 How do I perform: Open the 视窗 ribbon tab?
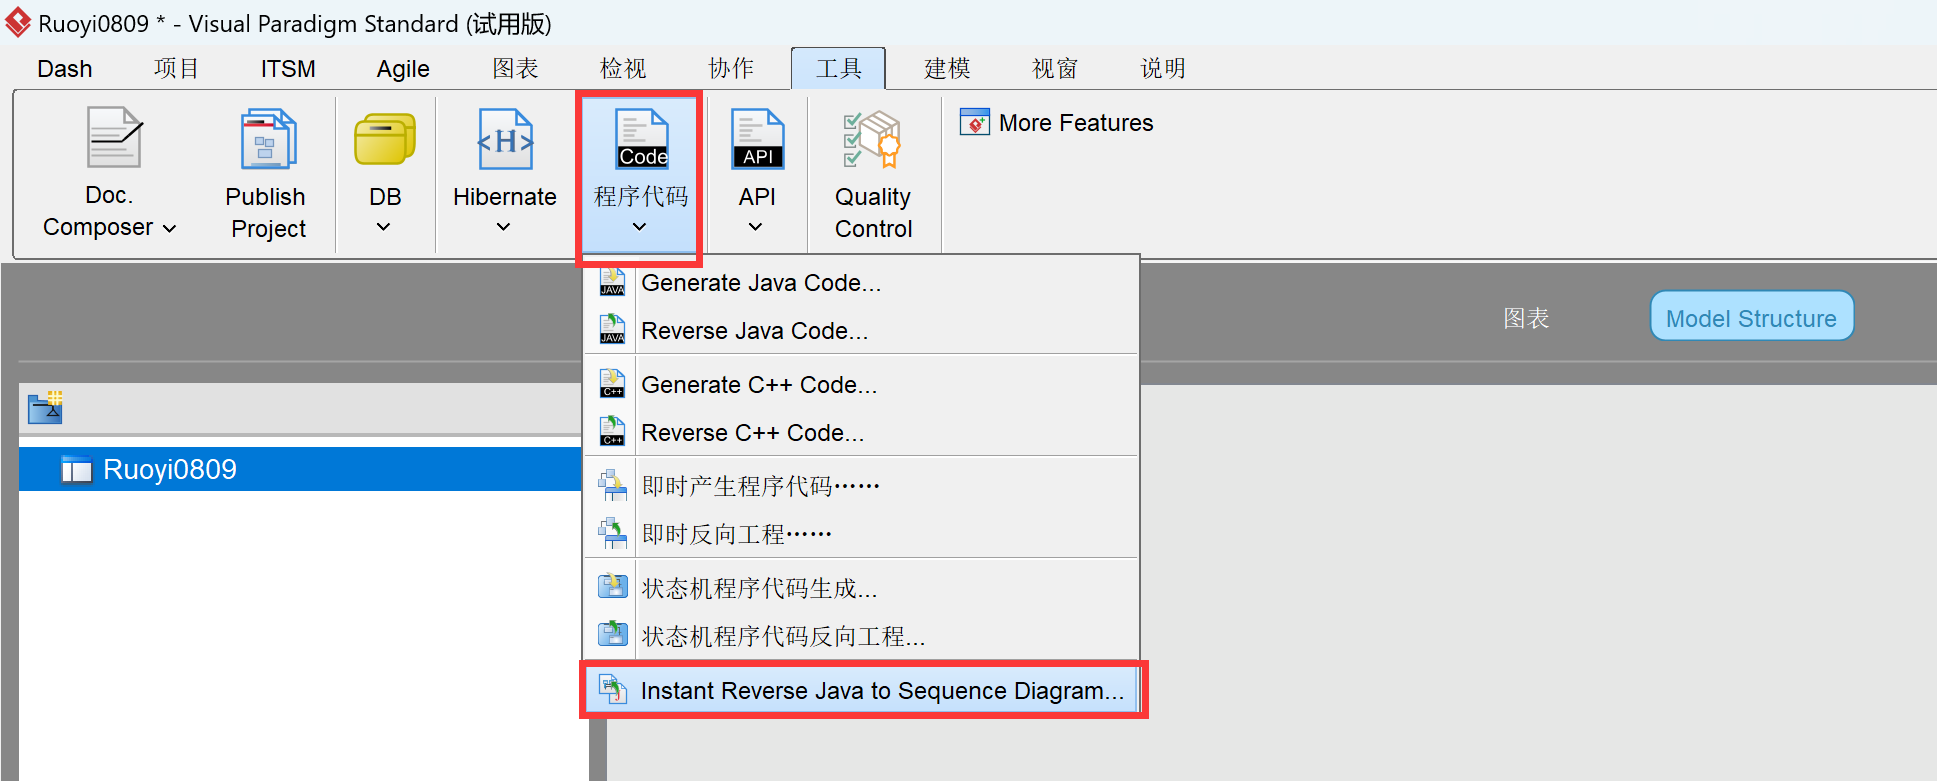click(1055, 69)
